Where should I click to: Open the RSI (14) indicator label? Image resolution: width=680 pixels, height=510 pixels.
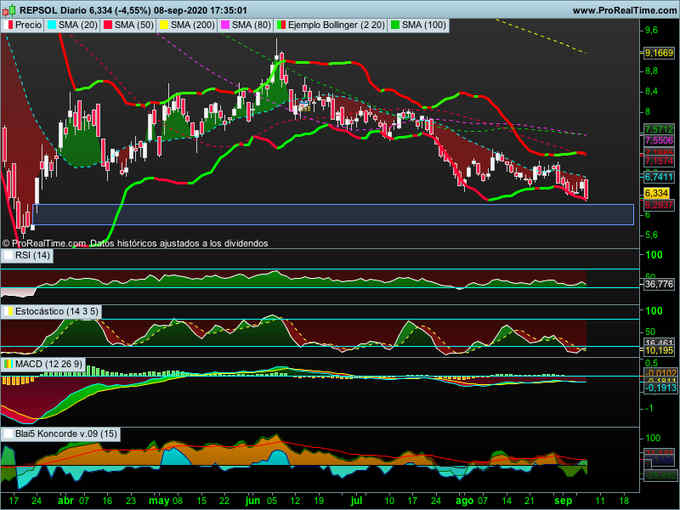(31, 256)
